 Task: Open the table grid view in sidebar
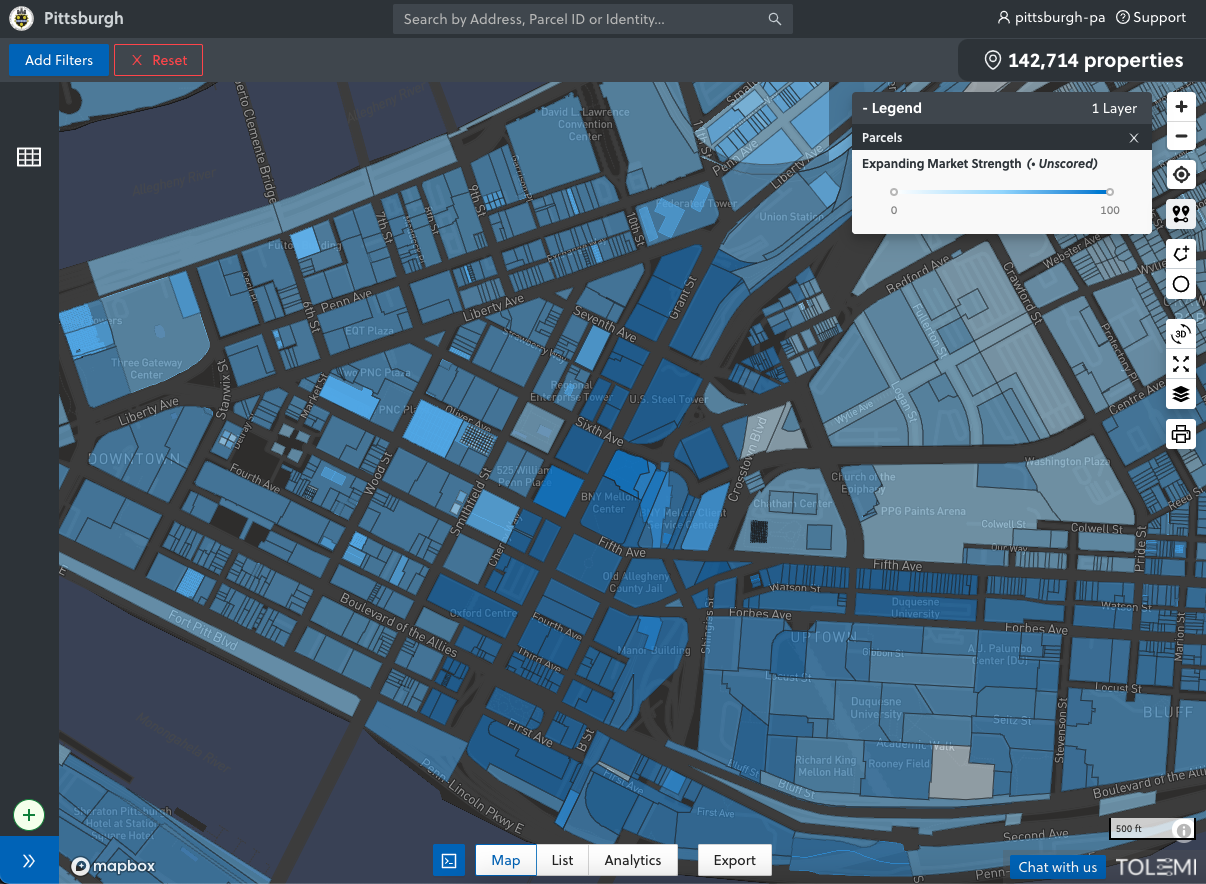pos(29,157)
